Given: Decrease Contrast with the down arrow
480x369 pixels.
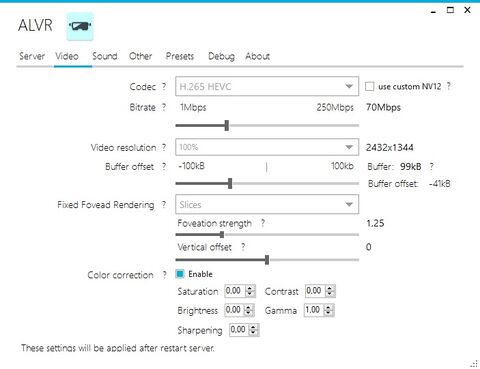Looking at the screenshot, I should click(330, 294).
